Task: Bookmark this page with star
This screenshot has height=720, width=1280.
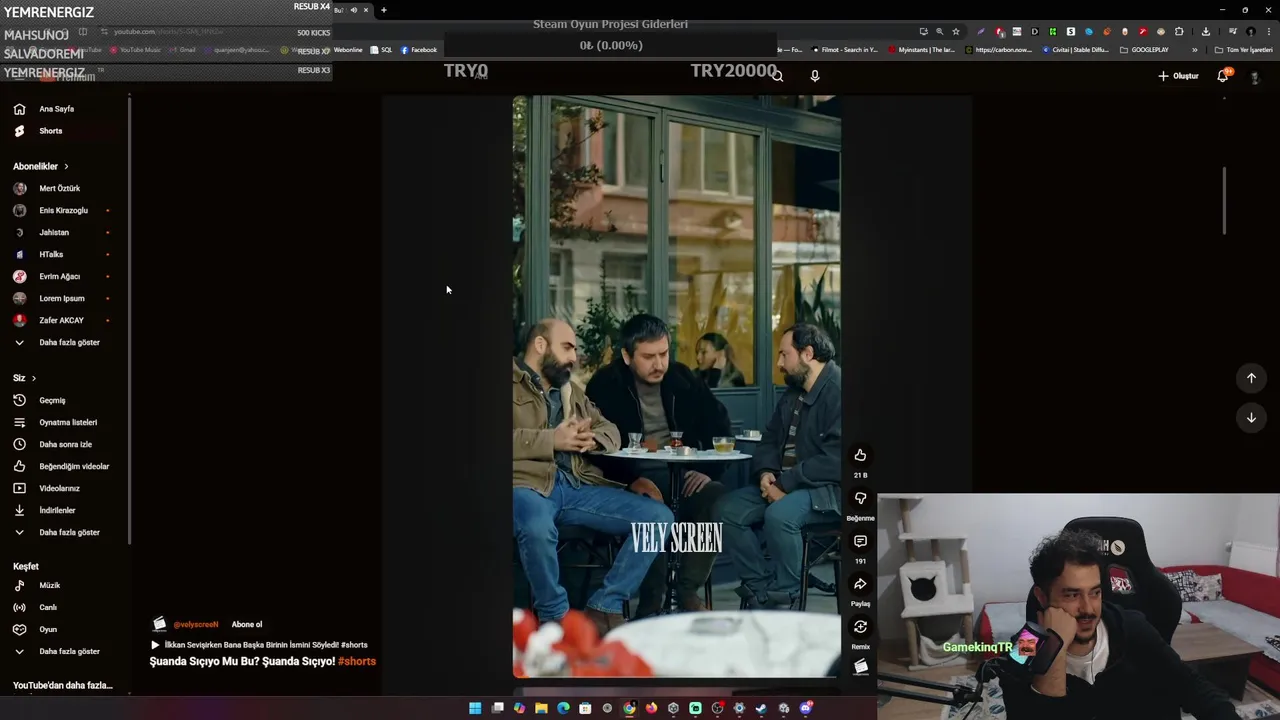Action: tap(955, 31)
